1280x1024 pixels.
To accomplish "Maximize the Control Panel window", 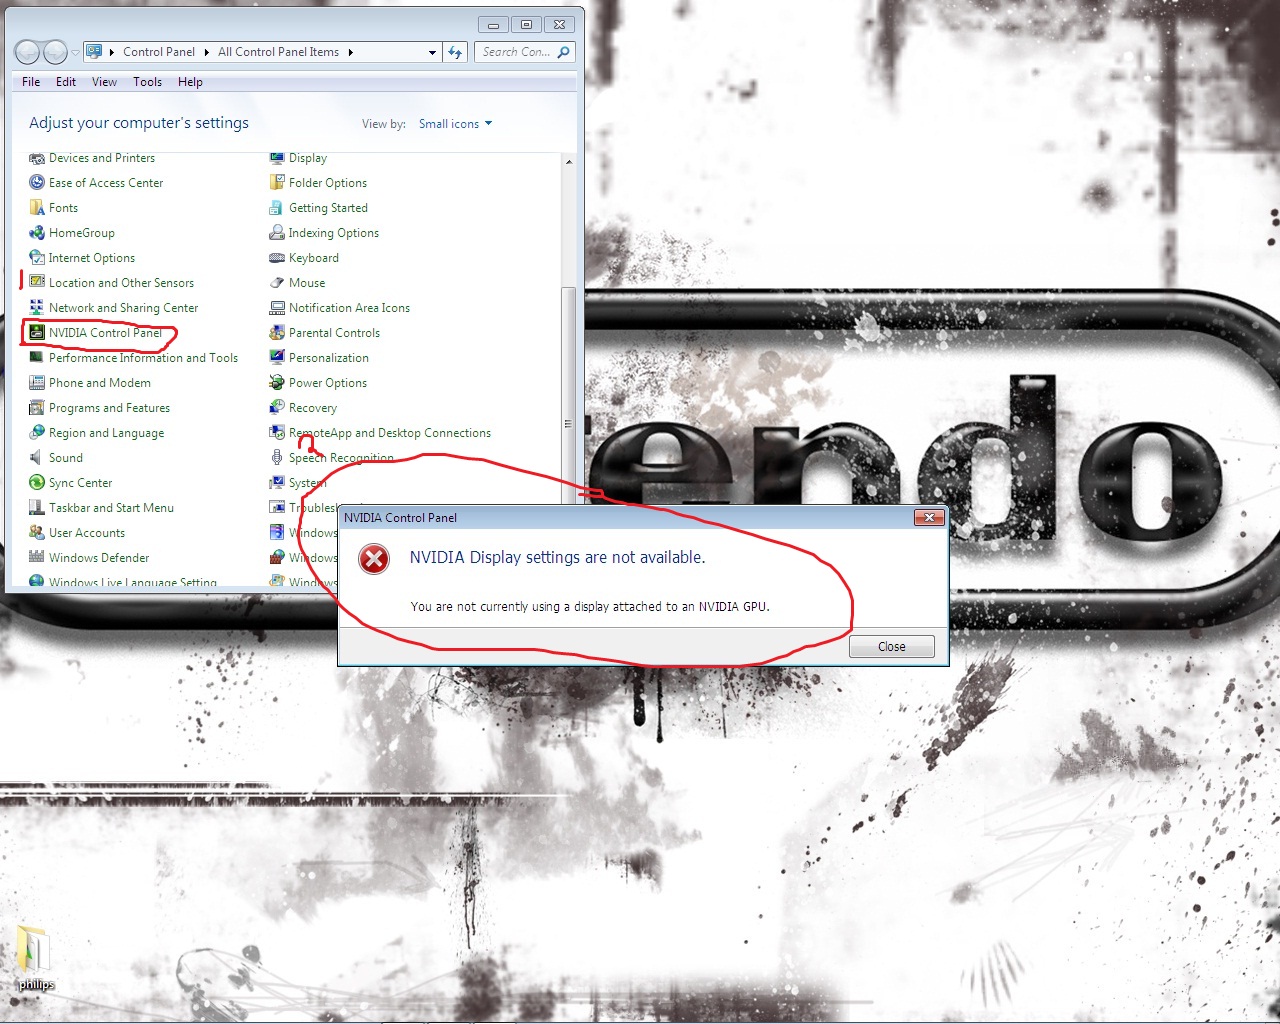I will 526,25.
